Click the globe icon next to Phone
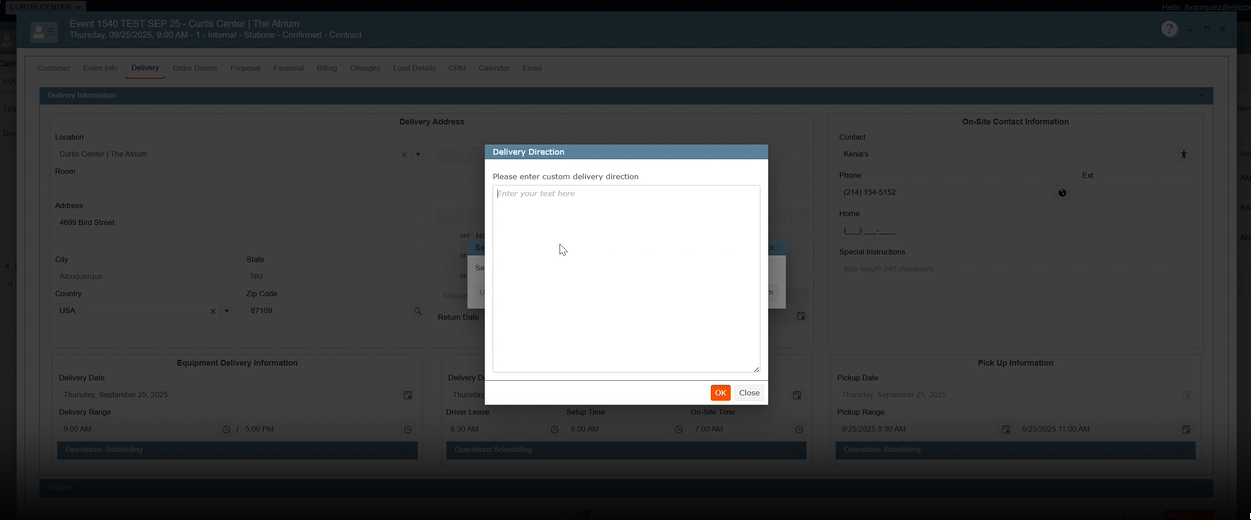The width and height of the screenshot is (1251, 520). [1062, 193]
